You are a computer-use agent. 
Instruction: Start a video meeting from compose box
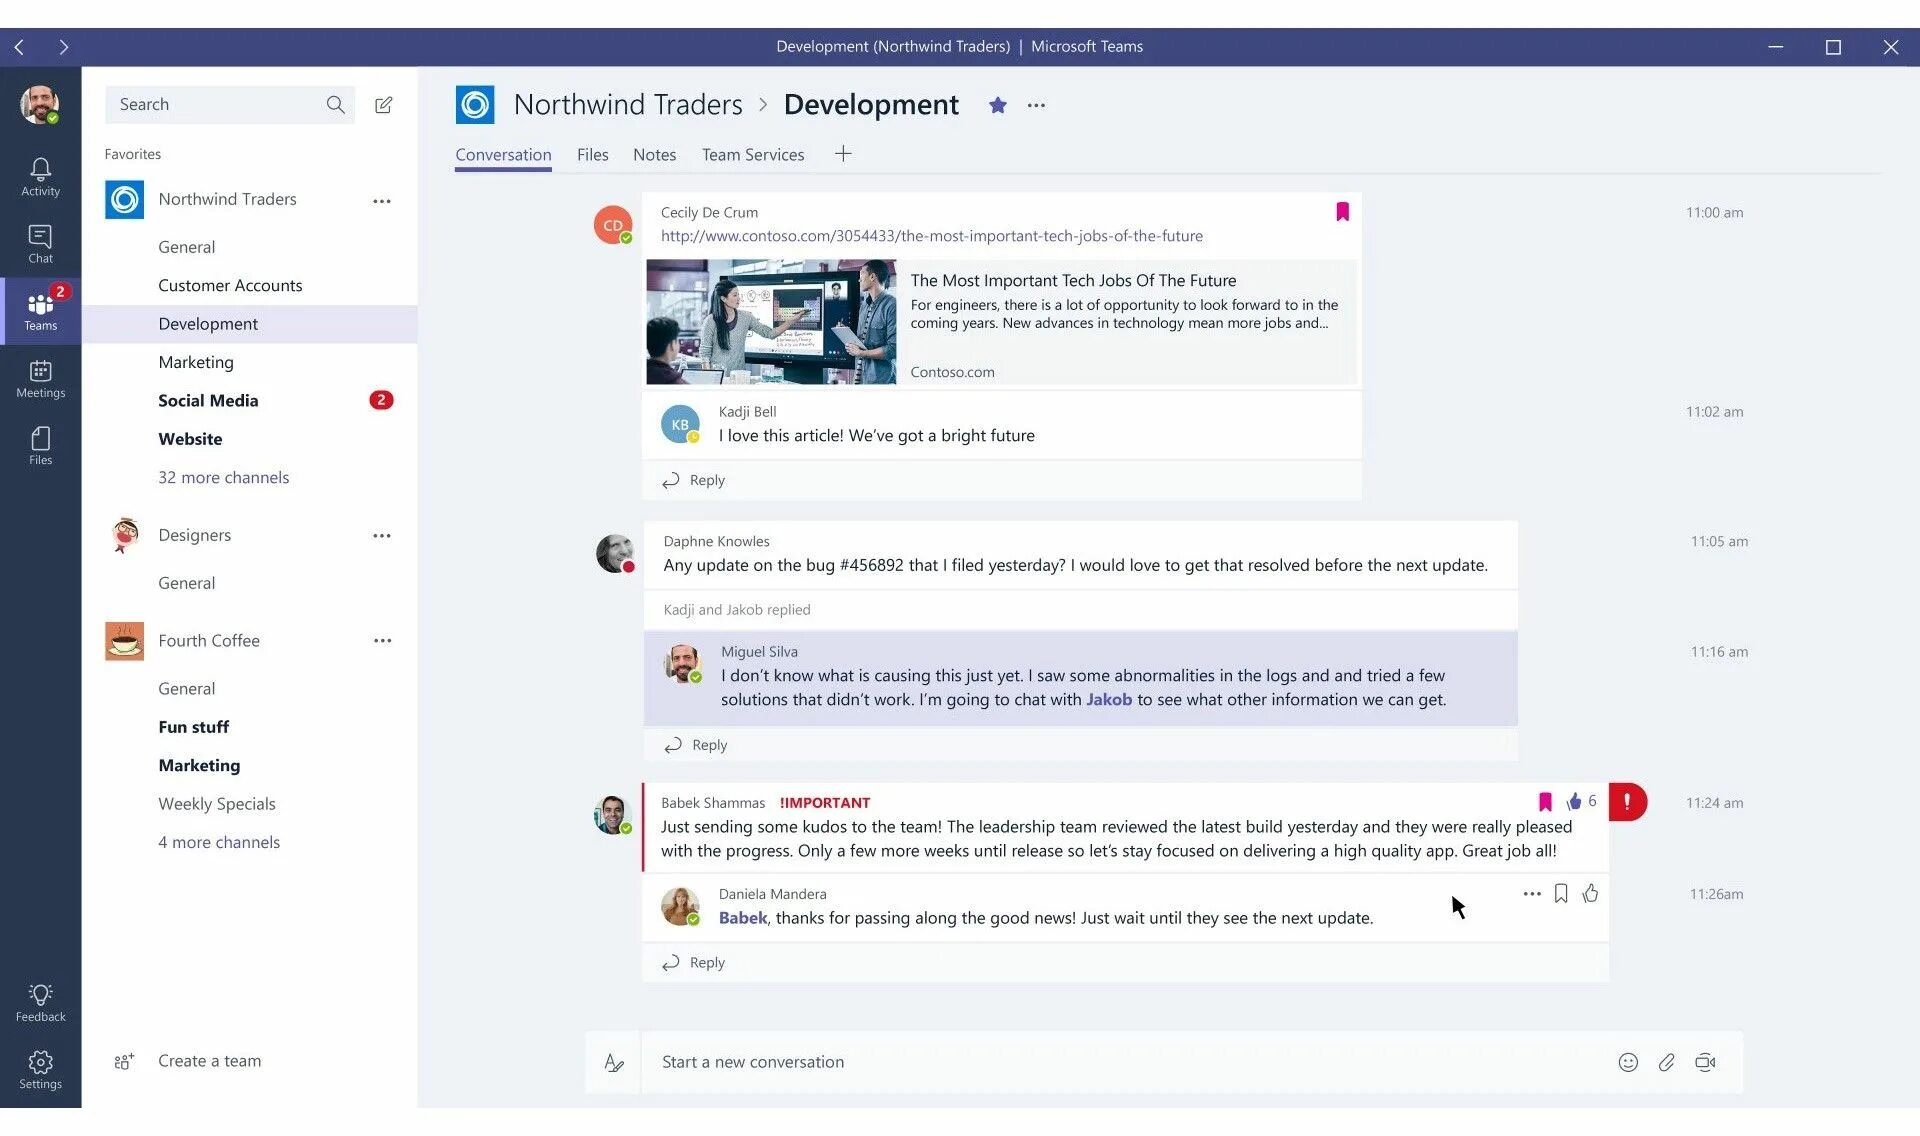1705,1062
